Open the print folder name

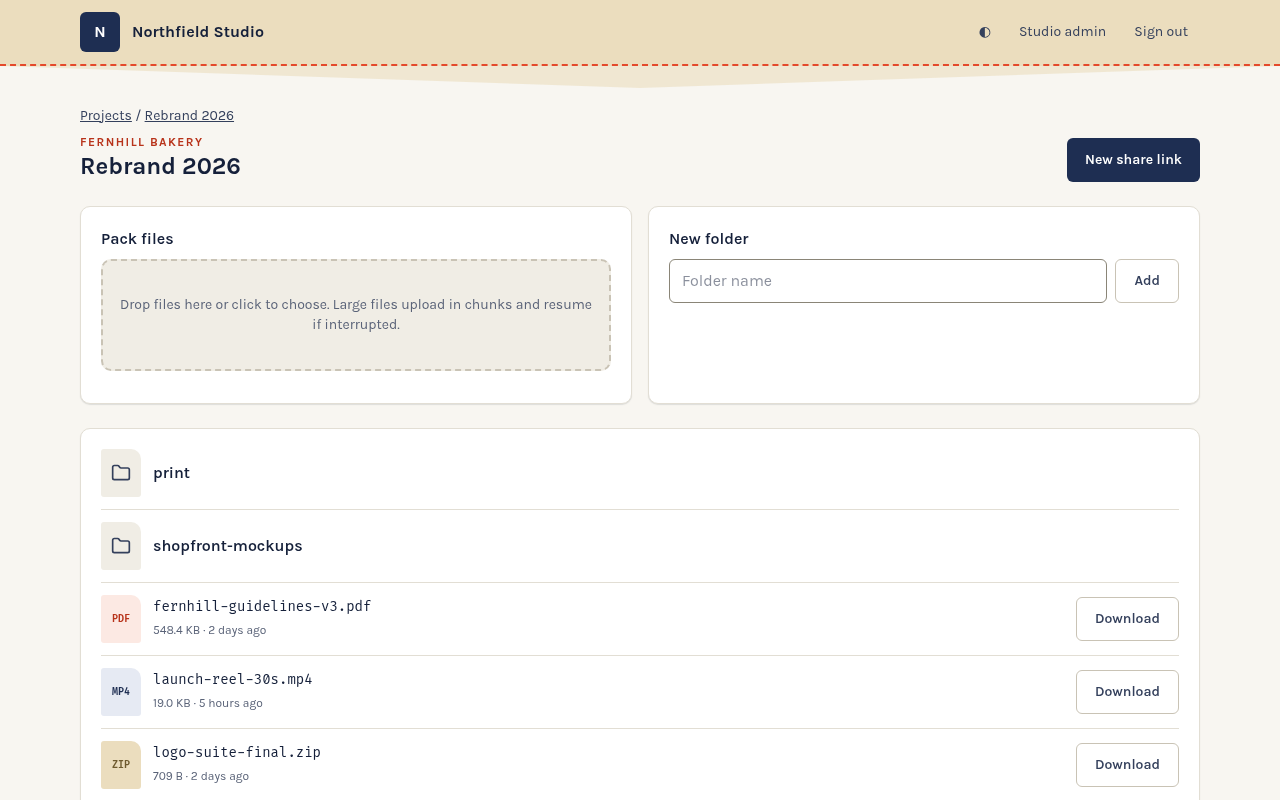(171, 473)
